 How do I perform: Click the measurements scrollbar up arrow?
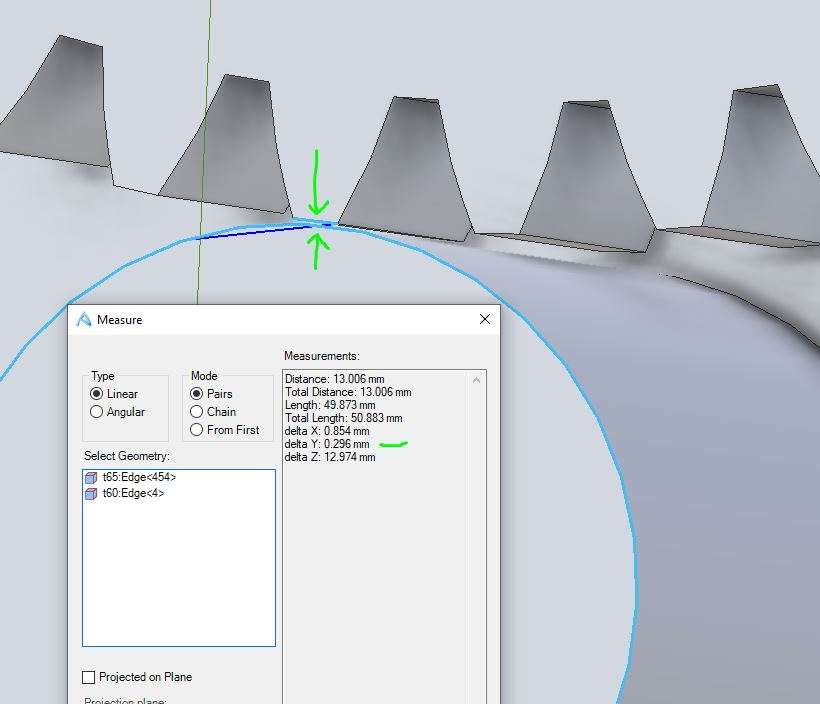point(476,380)
